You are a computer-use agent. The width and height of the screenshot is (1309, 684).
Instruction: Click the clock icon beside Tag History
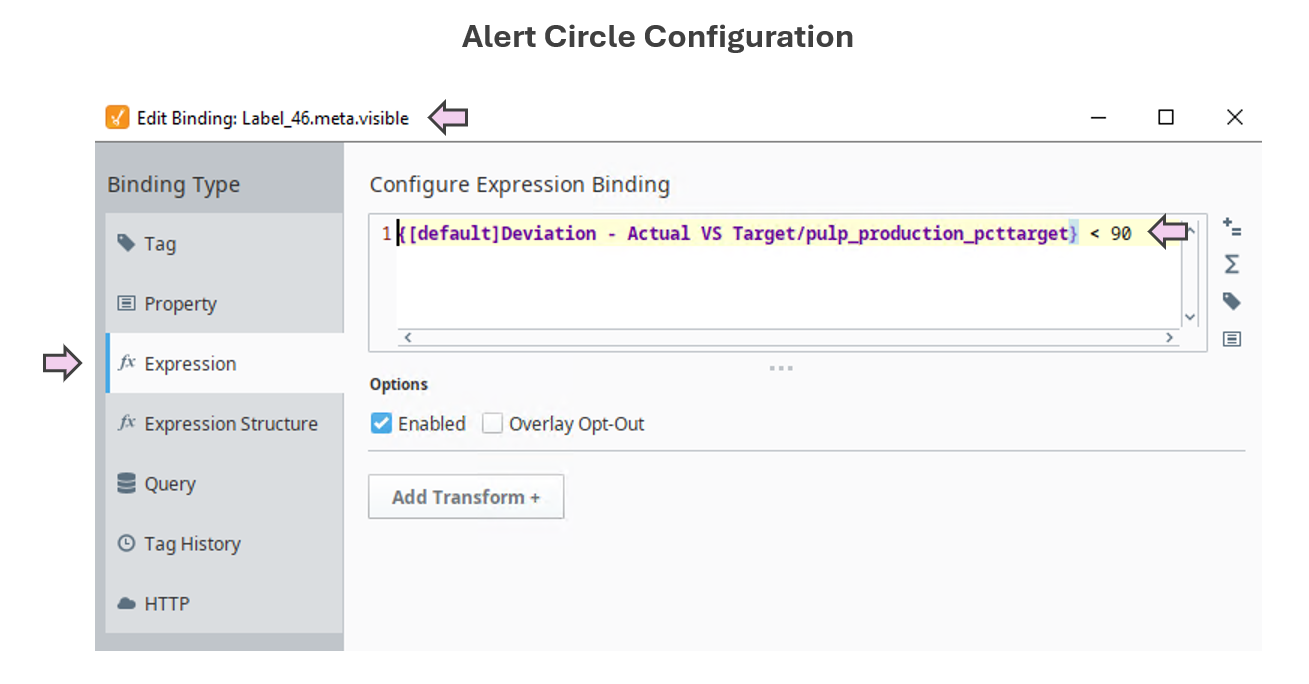pyautogui.click(x=126, y=544)
